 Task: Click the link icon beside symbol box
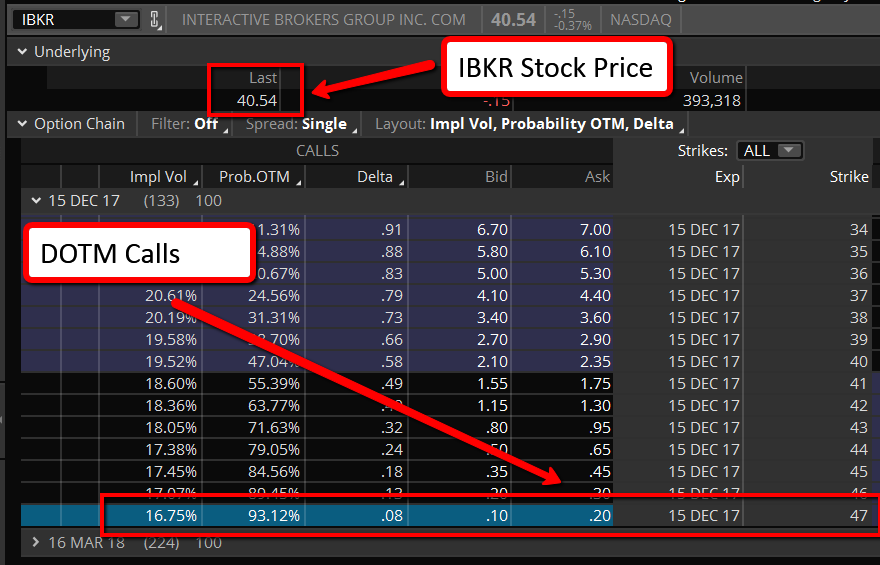pyautogui.click(x=155, y=20)
